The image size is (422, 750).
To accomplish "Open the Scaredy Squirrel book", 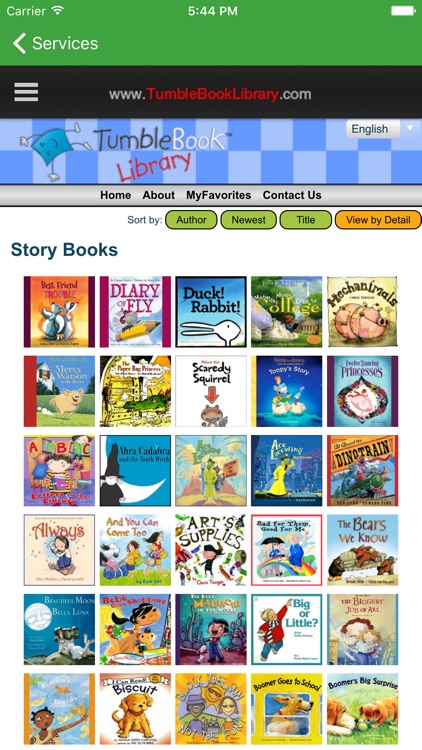I will pyautogui.click(x=211, y=391).
